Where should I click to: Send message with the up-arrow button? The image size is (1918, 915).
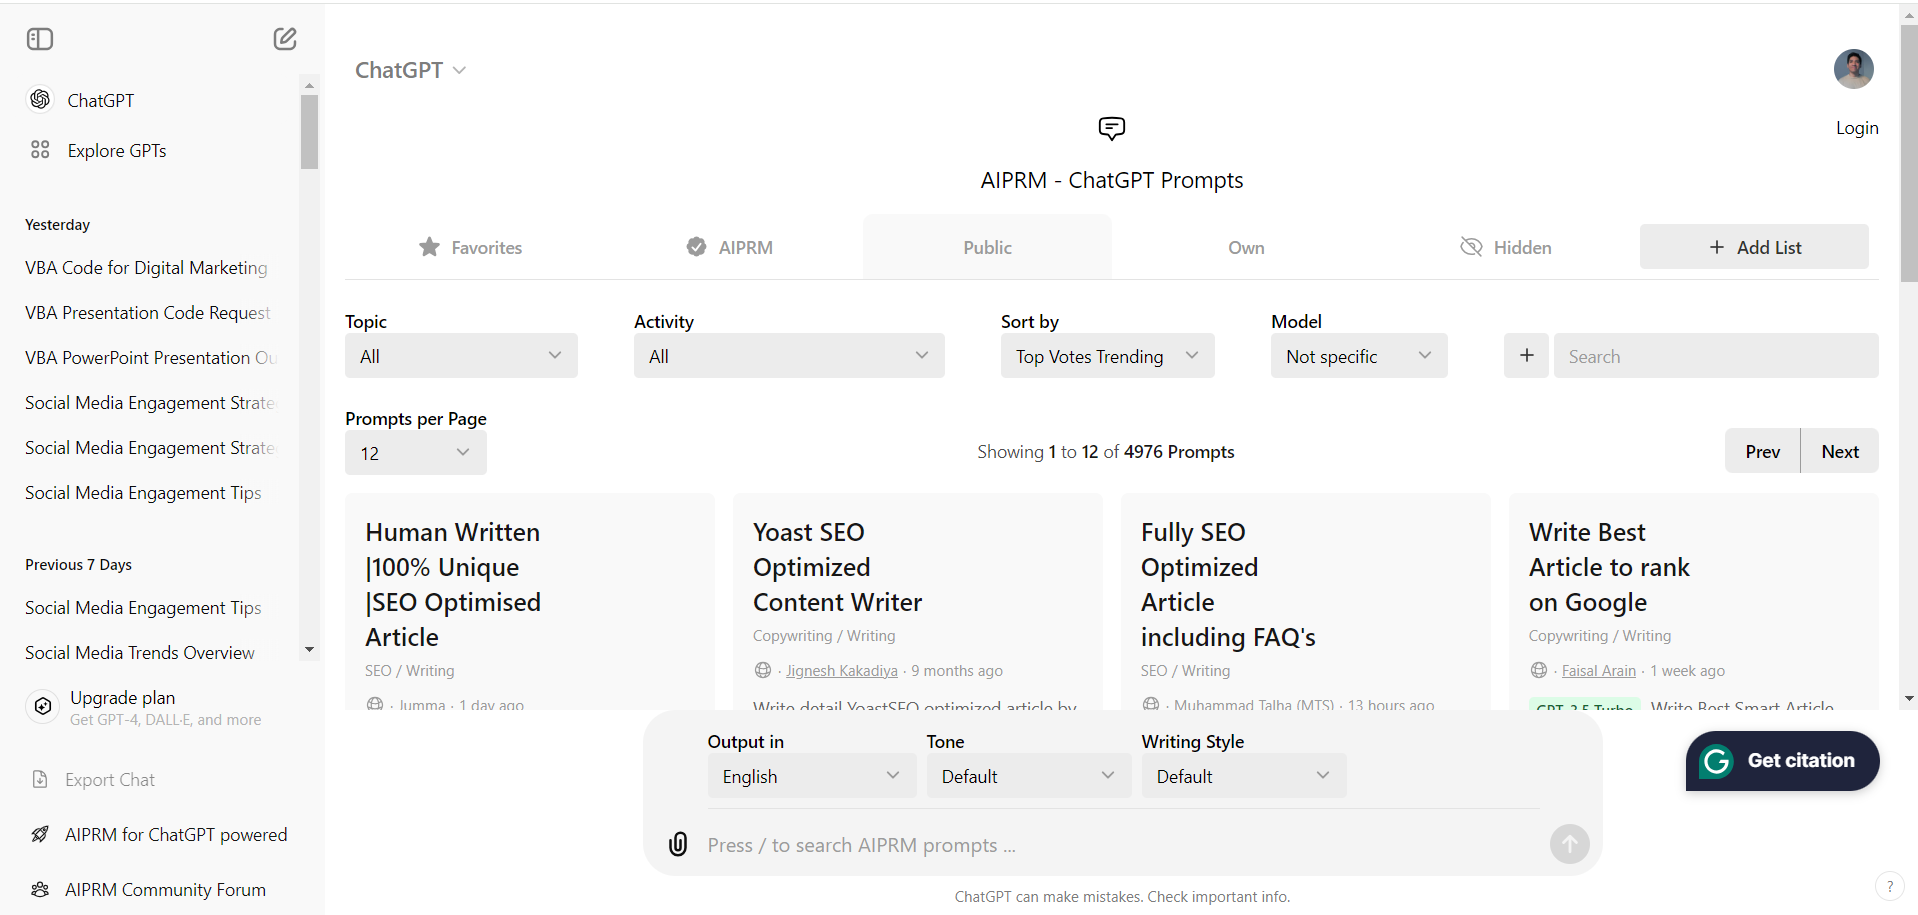coord(1569,844)
